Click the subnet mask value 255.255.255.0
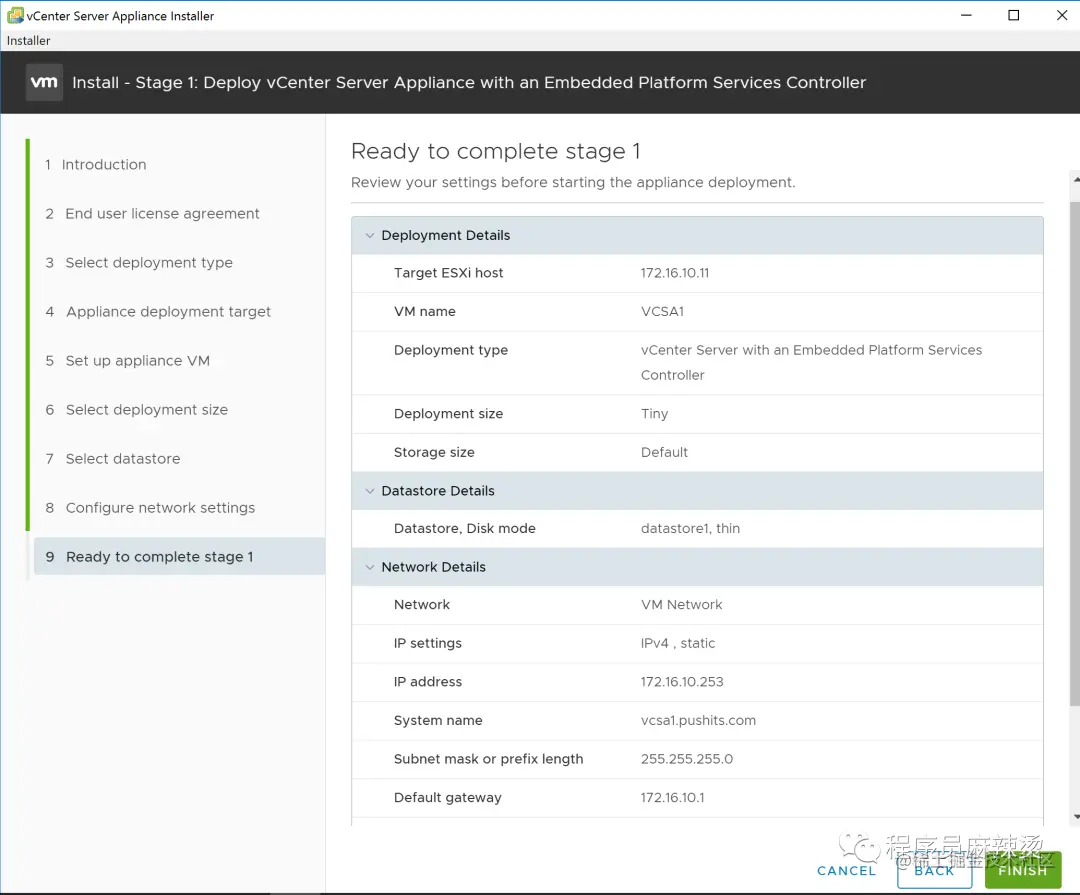This screenshot has width=1080, height=895. tap(687, 759)
